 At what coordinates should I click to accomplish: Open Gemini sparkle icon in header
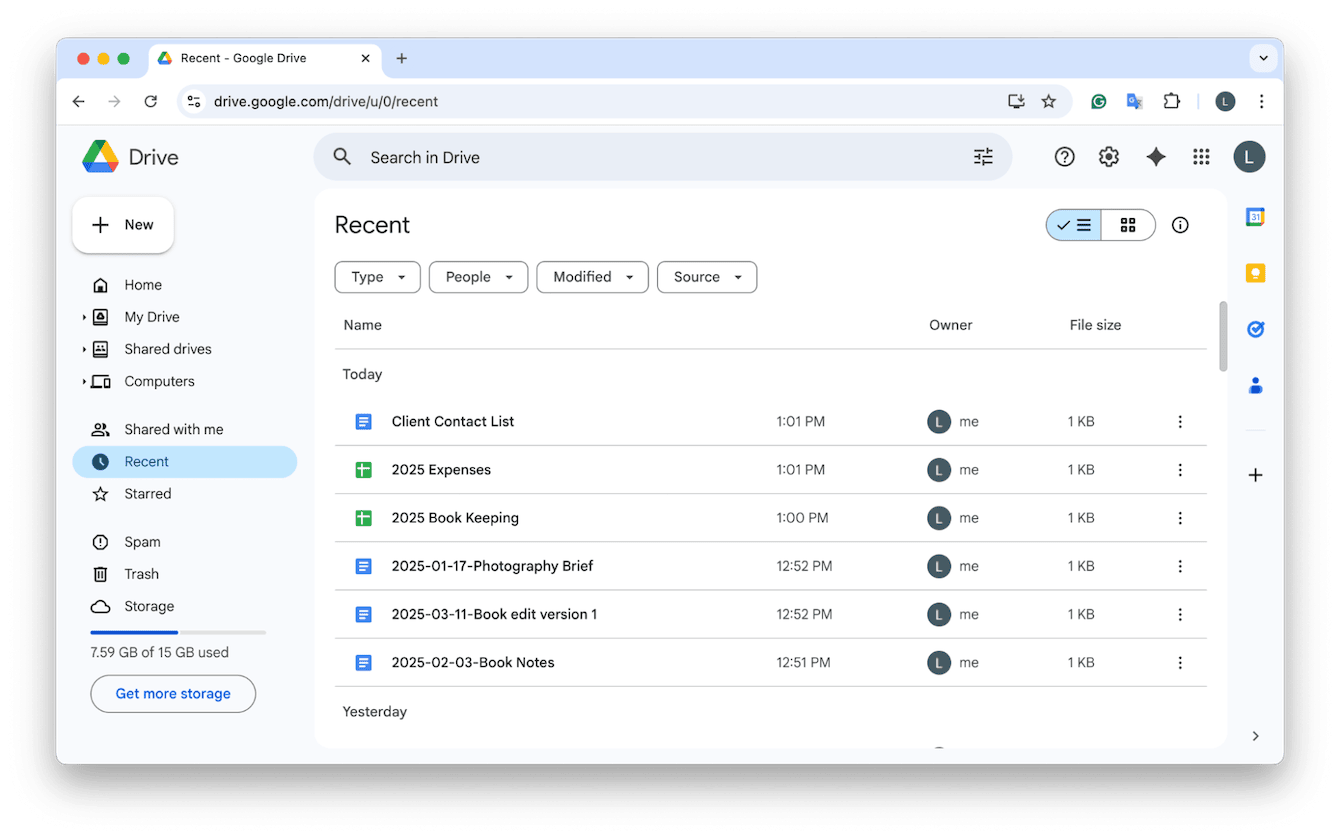click(1155, 157)
